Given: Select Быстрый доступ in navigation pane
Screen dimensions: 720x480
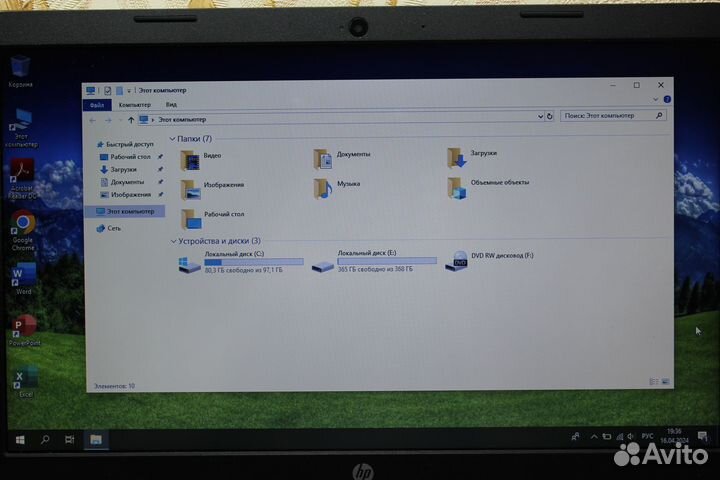Looking at the screenshot, I should 125,144.
